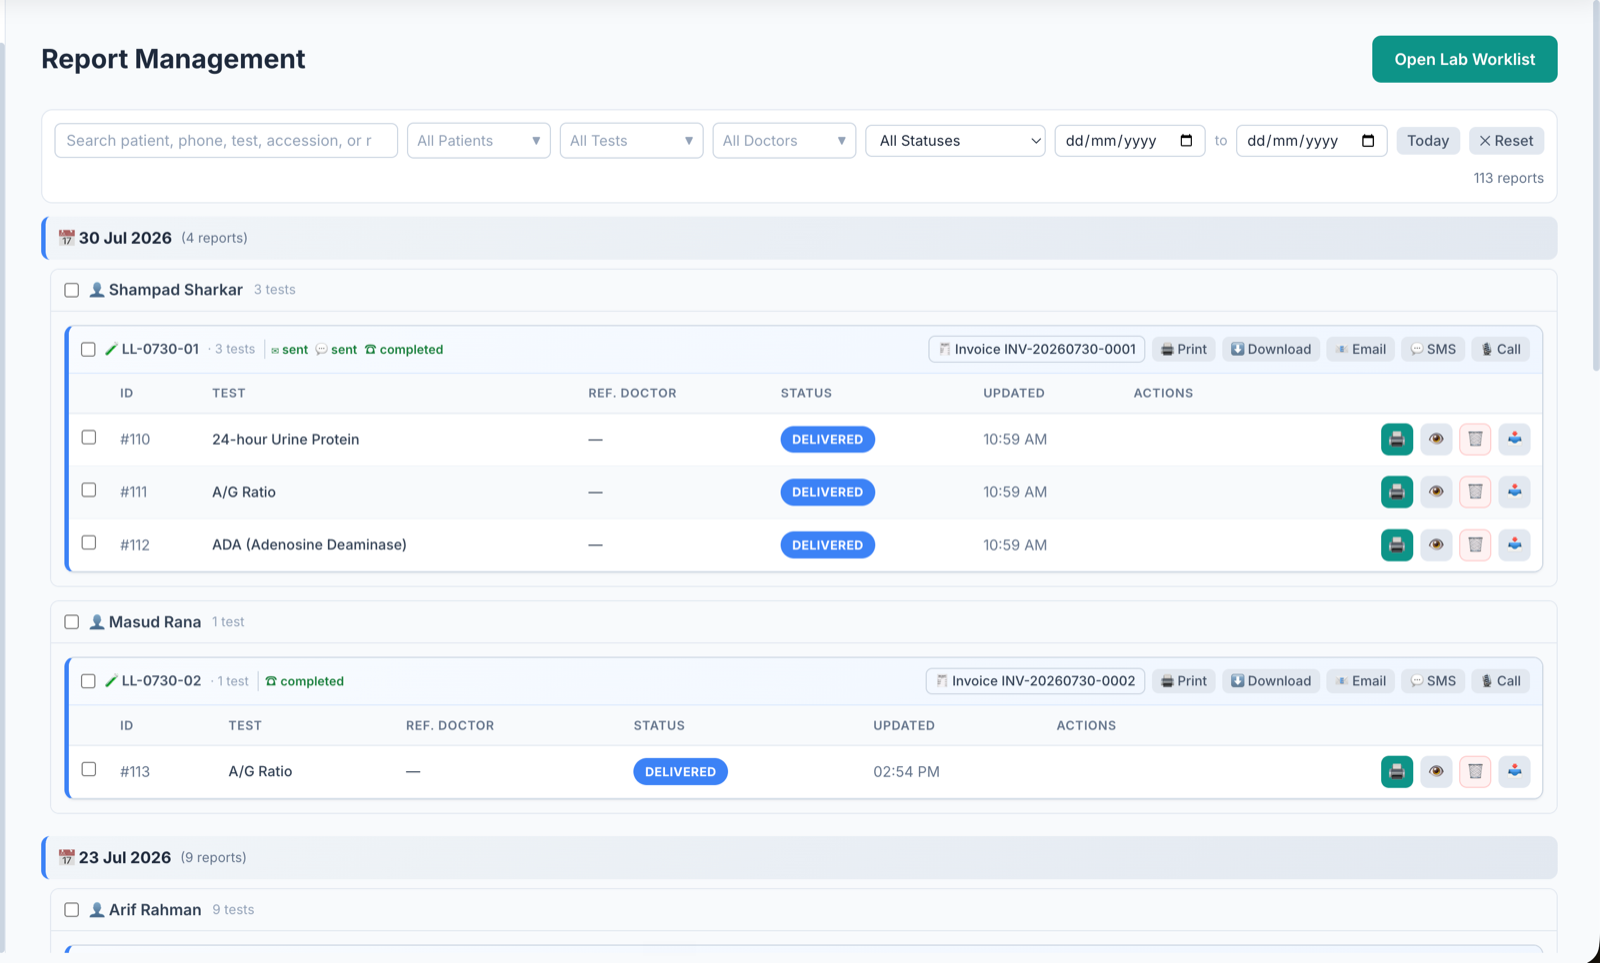This screenshot has height=963, width=1600.
Task: Delete report #110 using trash icon
Action: tap(1475, 439)
